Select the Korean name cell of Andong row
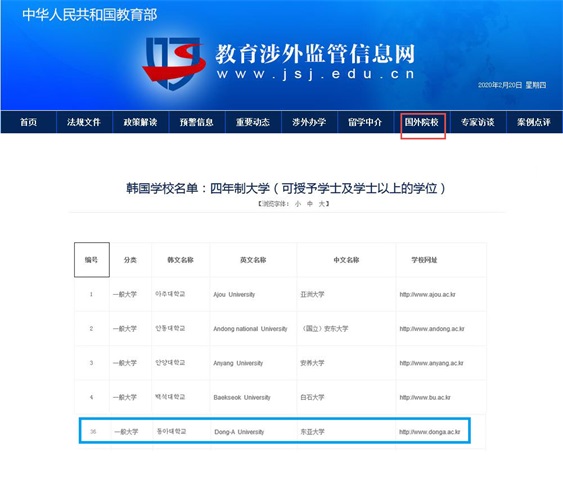 point(181,329)
